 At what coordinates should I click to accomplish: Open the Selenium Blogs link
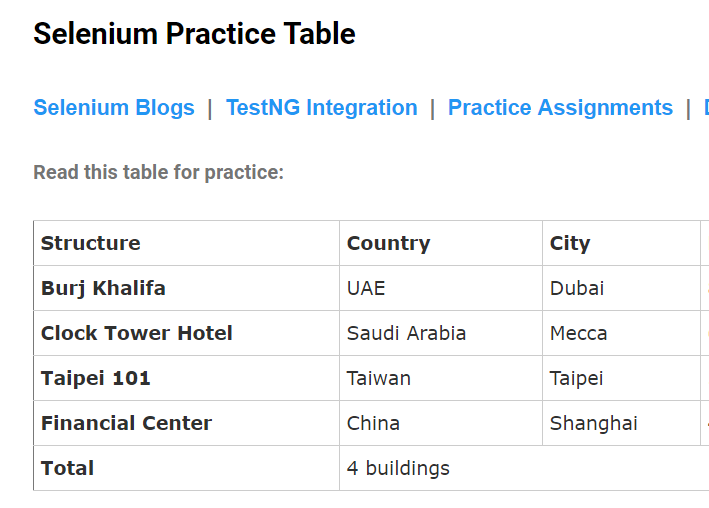point(114,108)
